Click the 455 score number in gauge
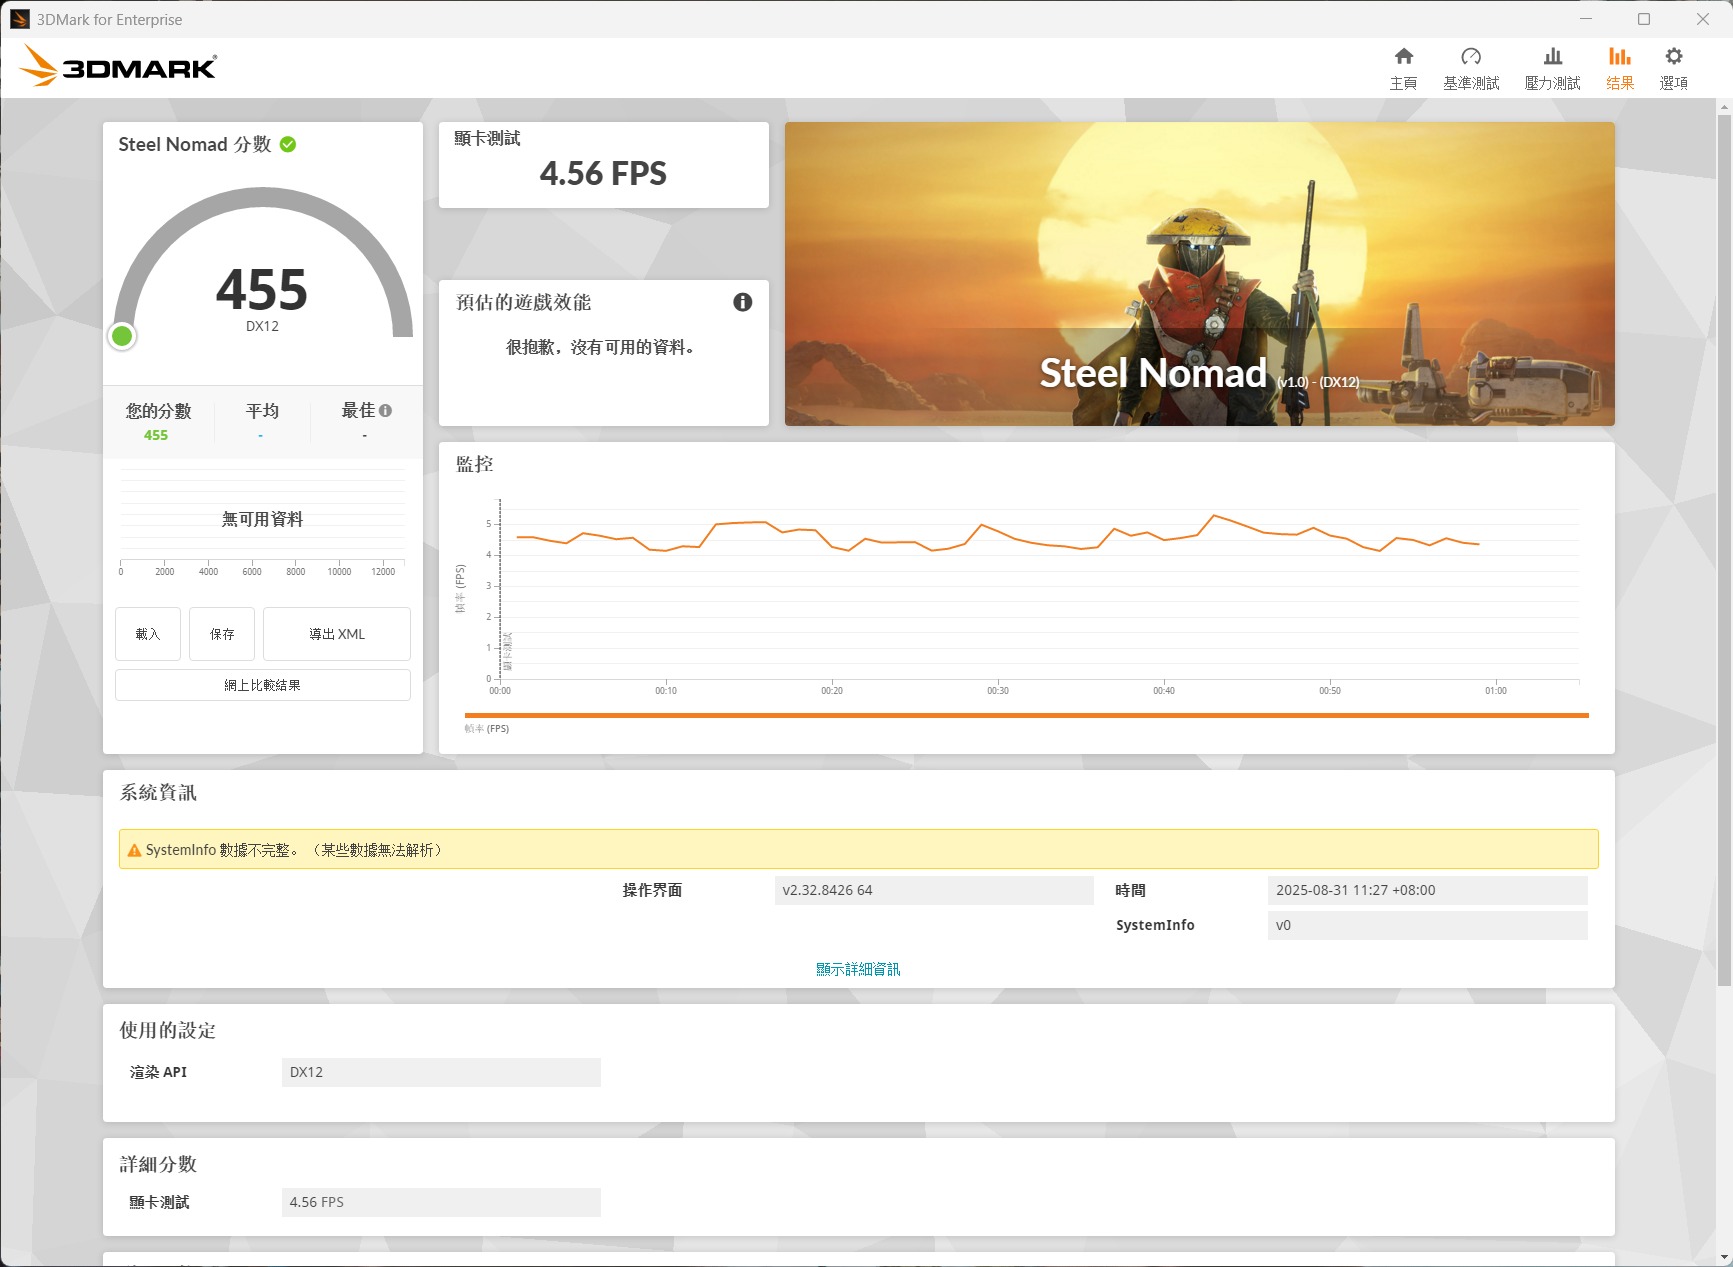This screenshot has height=1267, width=1733. [x=262, y=290]
